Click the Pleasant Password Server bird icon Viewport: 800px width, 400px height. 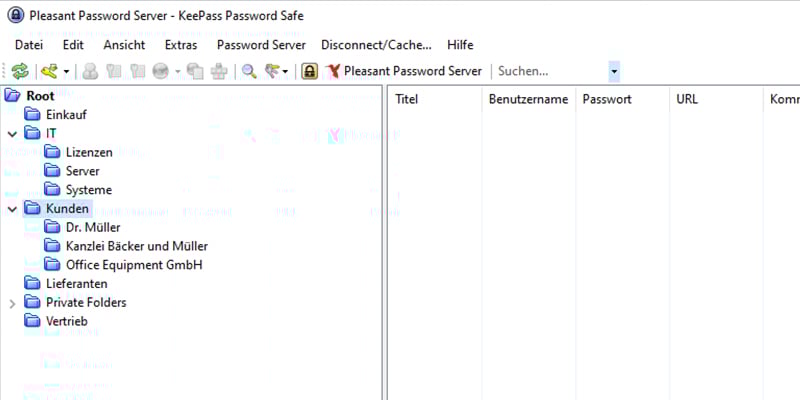(x=333, y=71)
